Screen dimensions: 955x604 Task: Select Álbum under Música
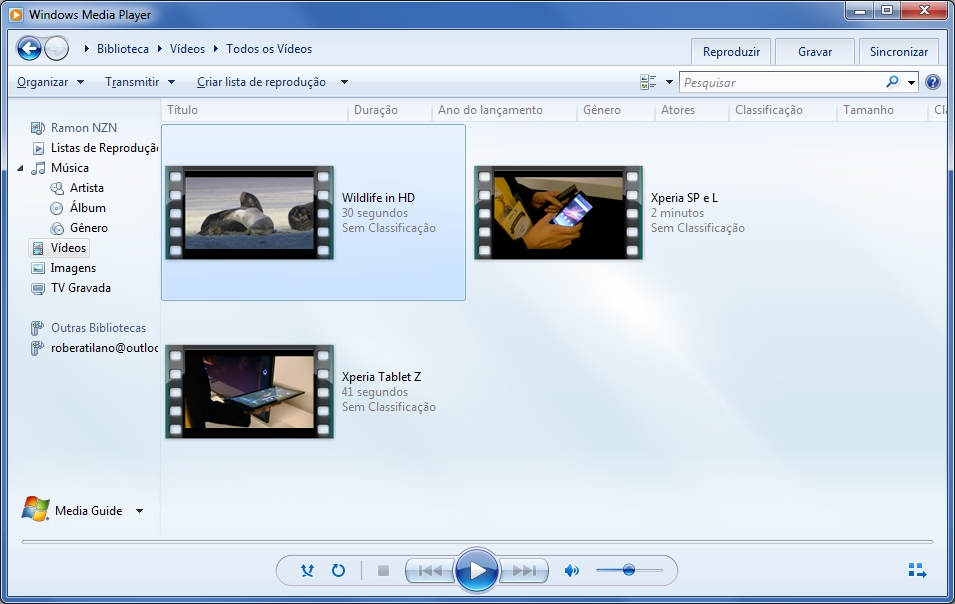coord(88,208)
